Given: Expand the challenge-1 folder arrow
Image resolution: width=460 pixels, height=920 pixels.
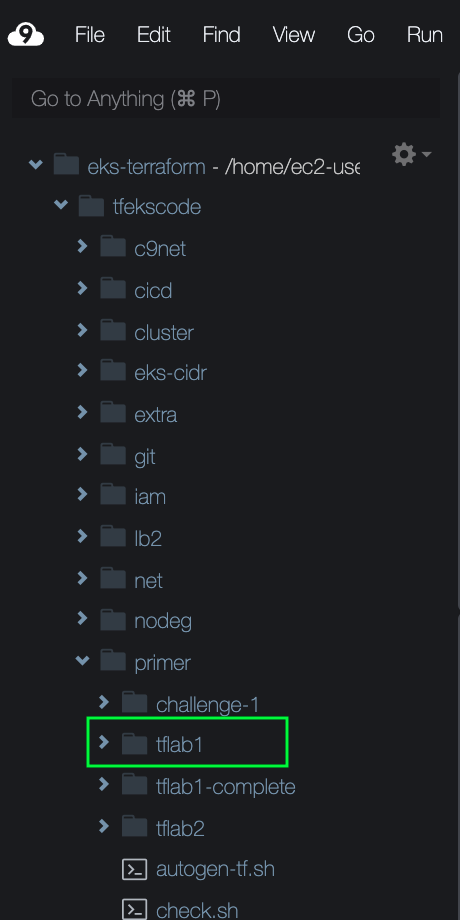Looking at the screenshot, I should click(x=104, y=702).
